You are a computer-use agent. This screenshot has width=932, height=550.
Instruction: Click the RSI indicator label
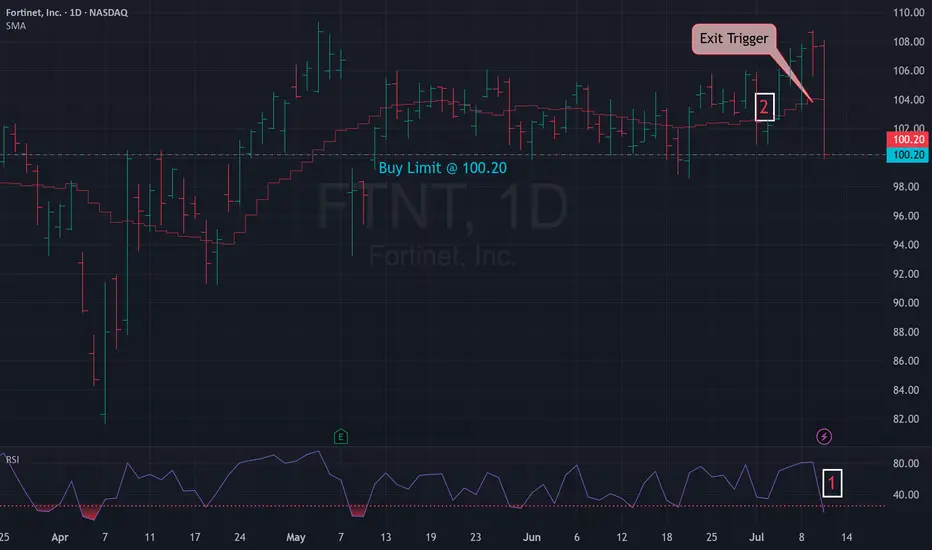point(12,460)
